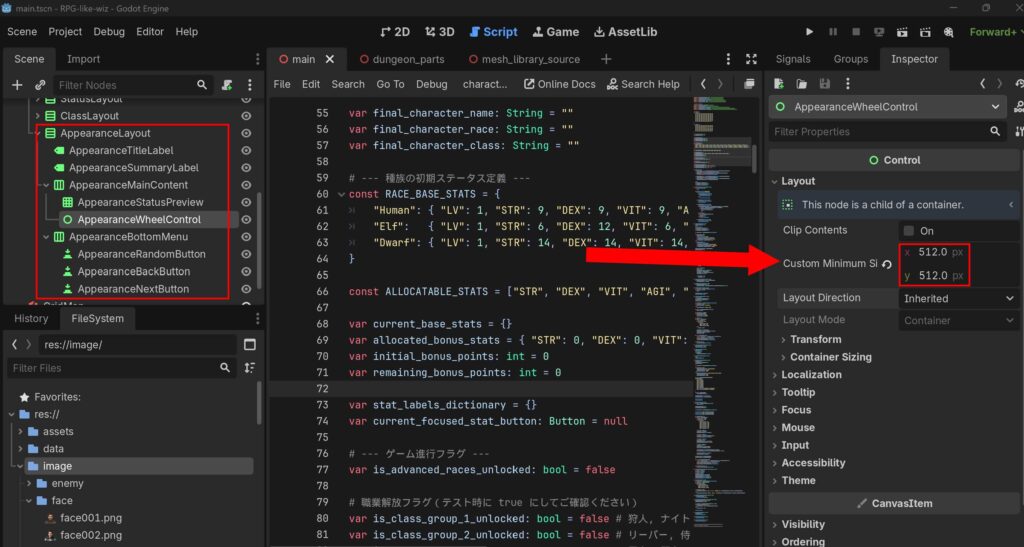Image resolution: width=1024 pixels, height=547 pixels.
Task: Add a new editor tab
Action: (606, 59)
